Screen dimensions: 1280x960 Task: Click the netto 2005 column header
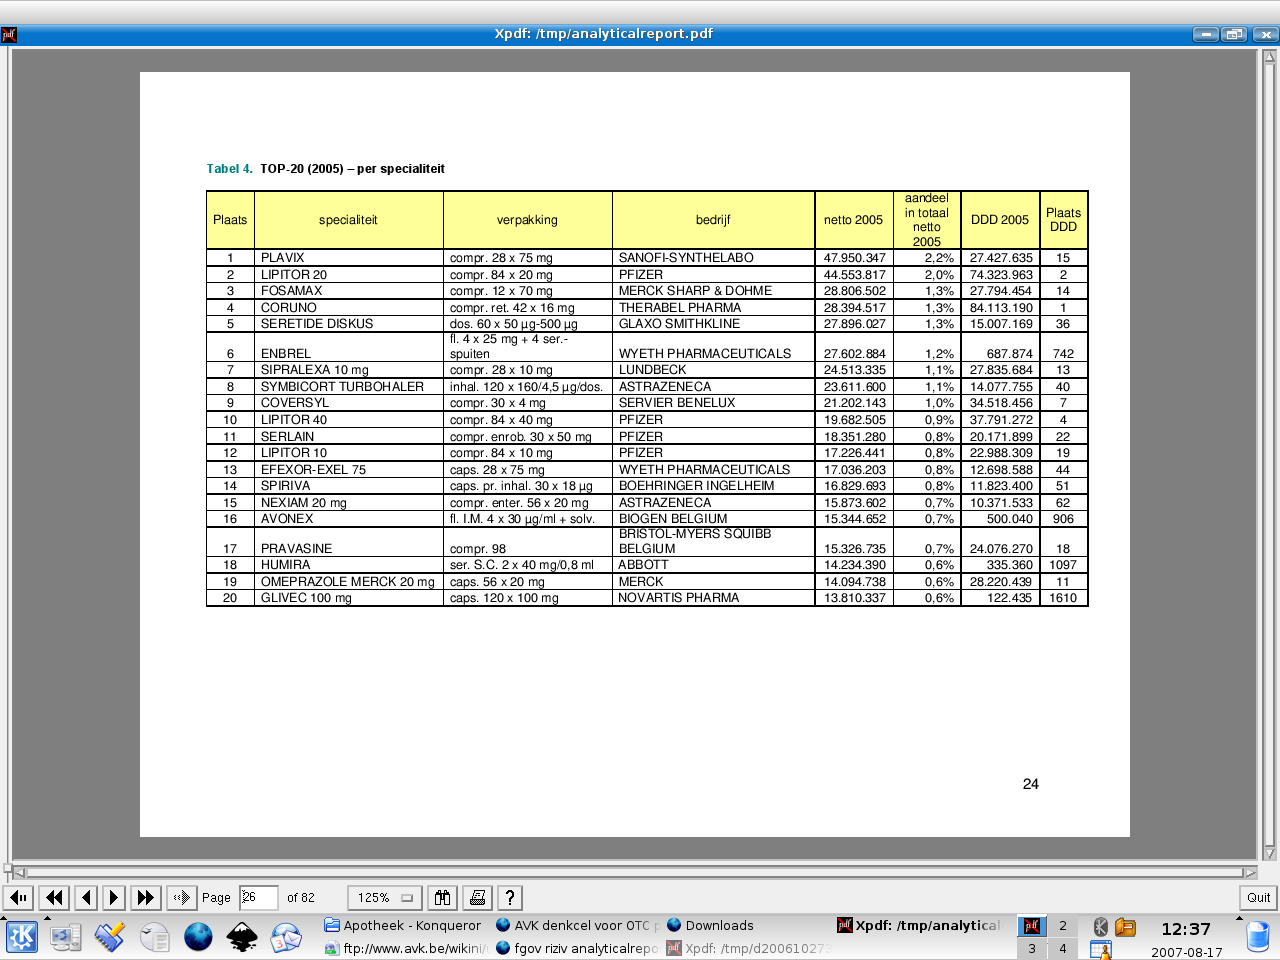[854, 220]
